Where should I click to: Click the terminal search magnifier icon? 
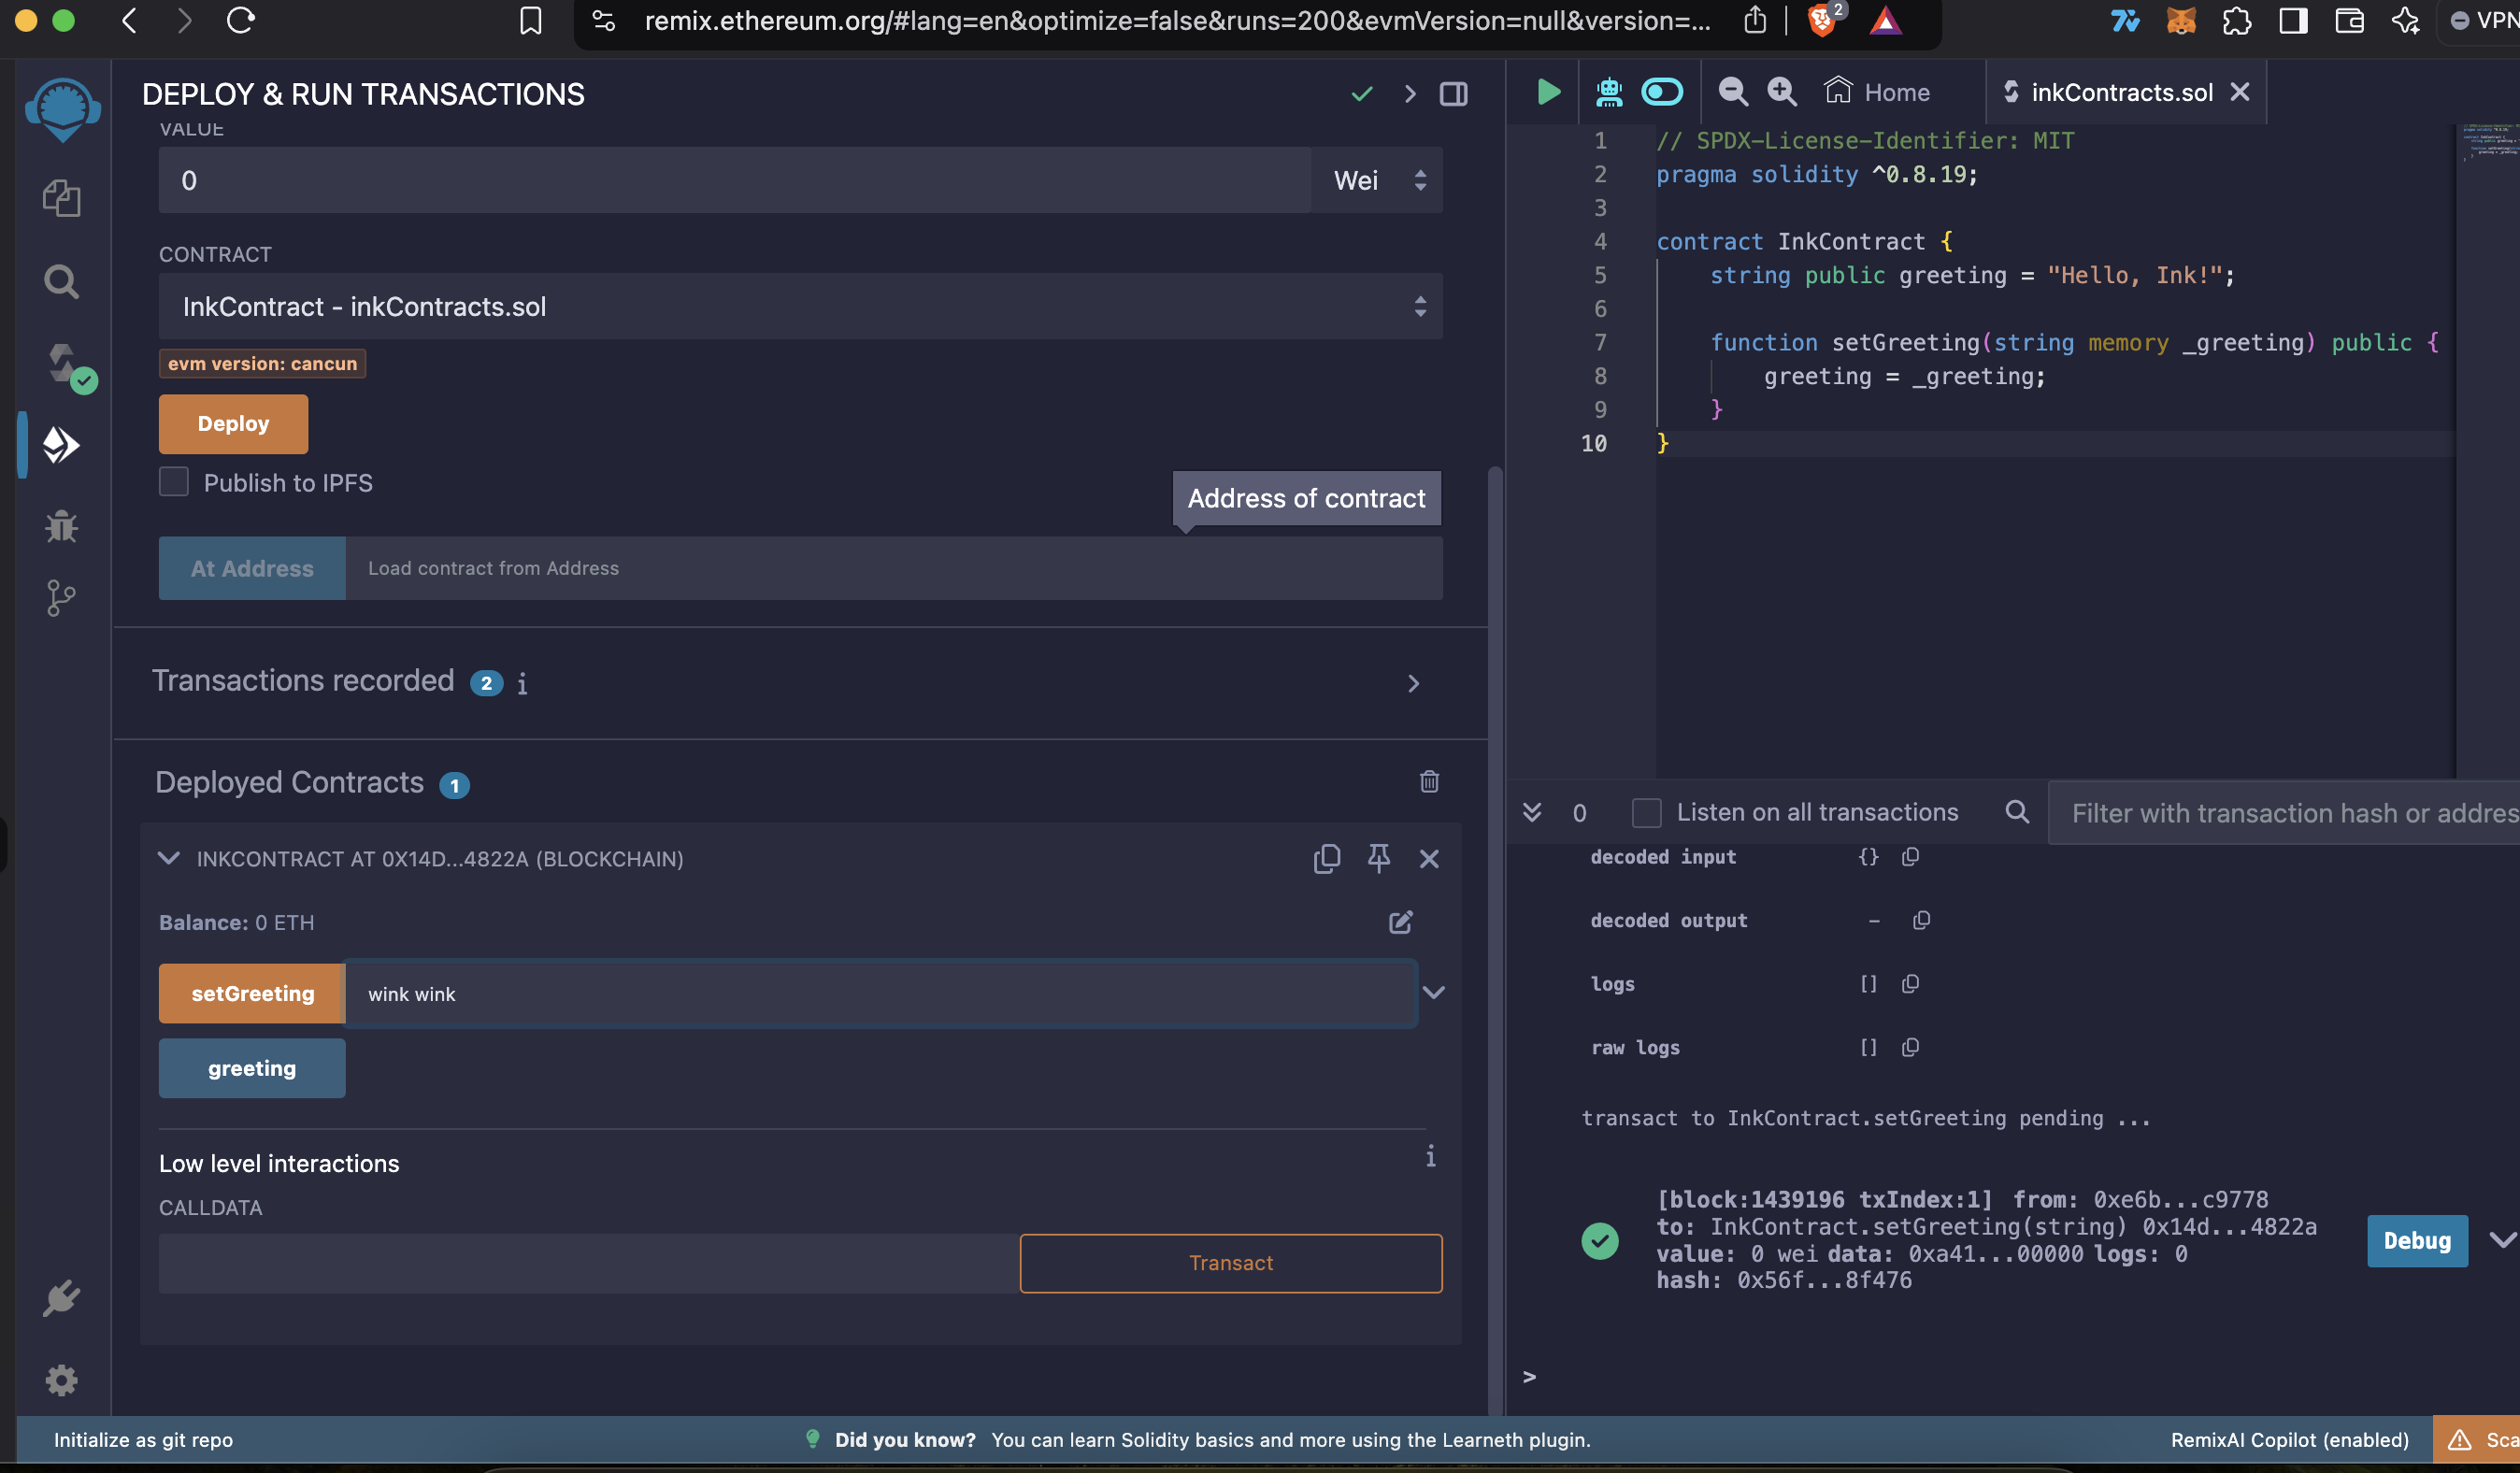(2017, 812)
